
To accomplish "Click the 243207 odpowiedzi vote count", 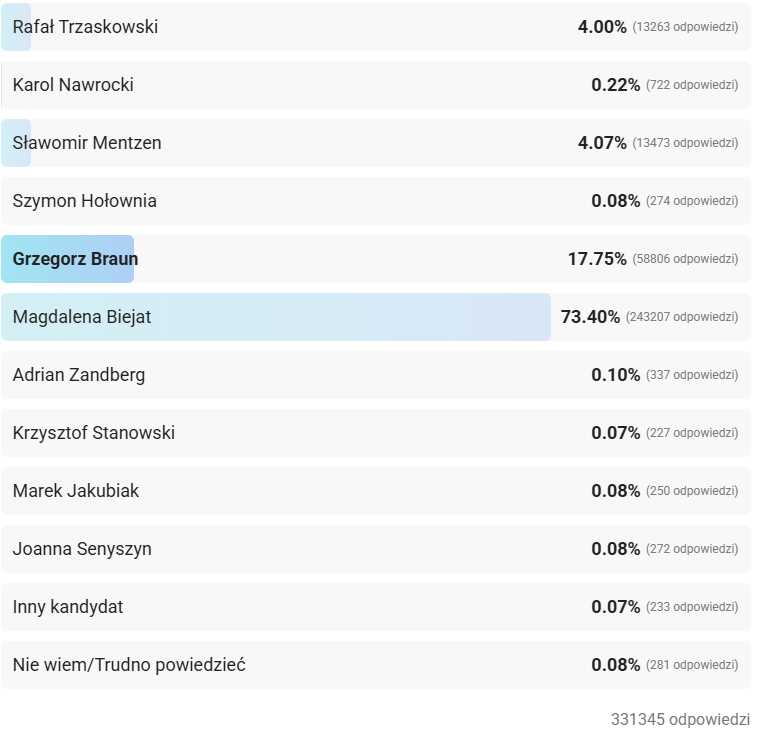I will [x=682, y=317].
